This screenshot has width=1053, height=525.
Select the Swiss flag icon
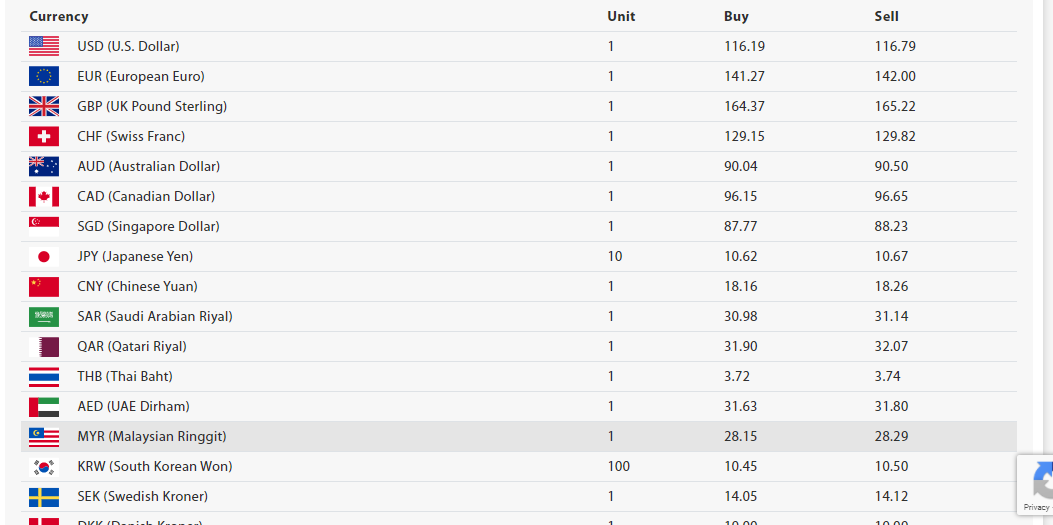[44, 136]
